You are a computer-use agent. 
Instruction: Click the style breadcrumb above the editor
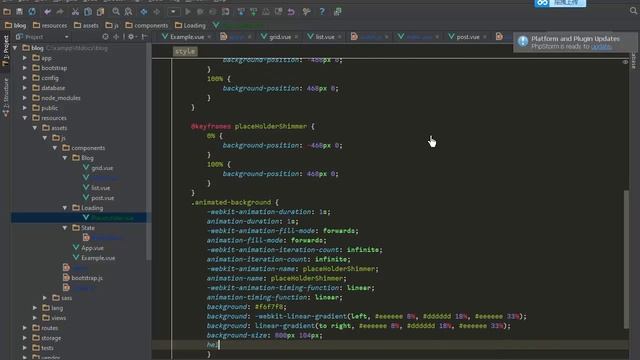click(x=185, y=51)
